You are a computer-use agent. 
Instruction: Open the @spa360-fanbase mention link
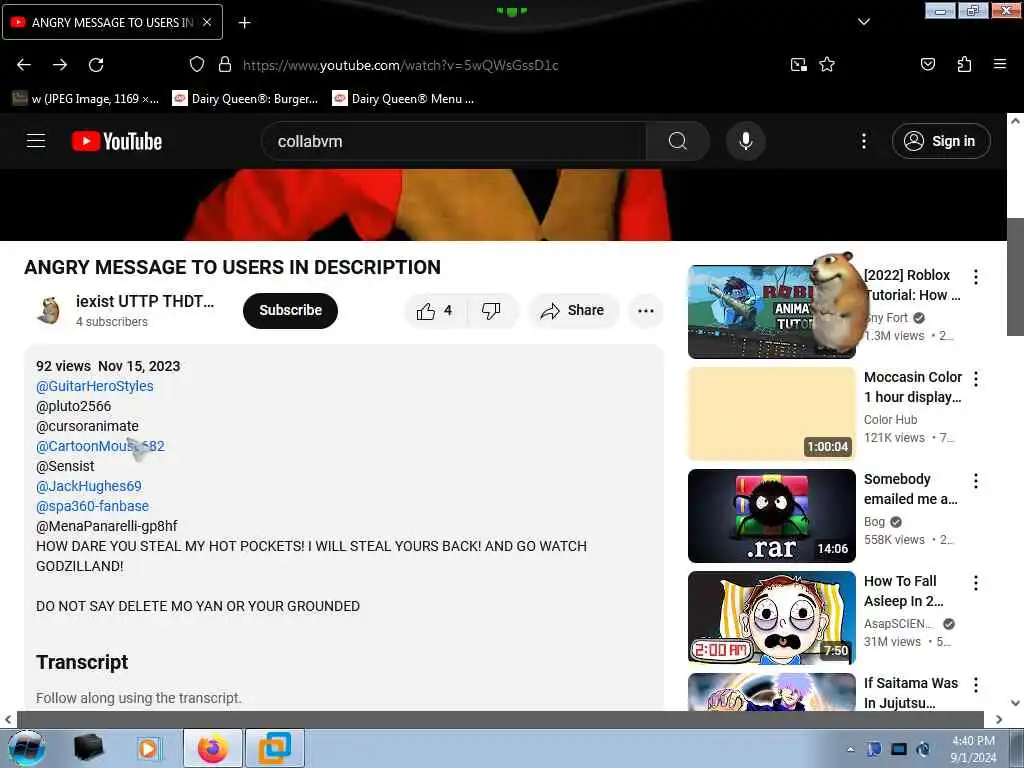[x=92, y=506]
